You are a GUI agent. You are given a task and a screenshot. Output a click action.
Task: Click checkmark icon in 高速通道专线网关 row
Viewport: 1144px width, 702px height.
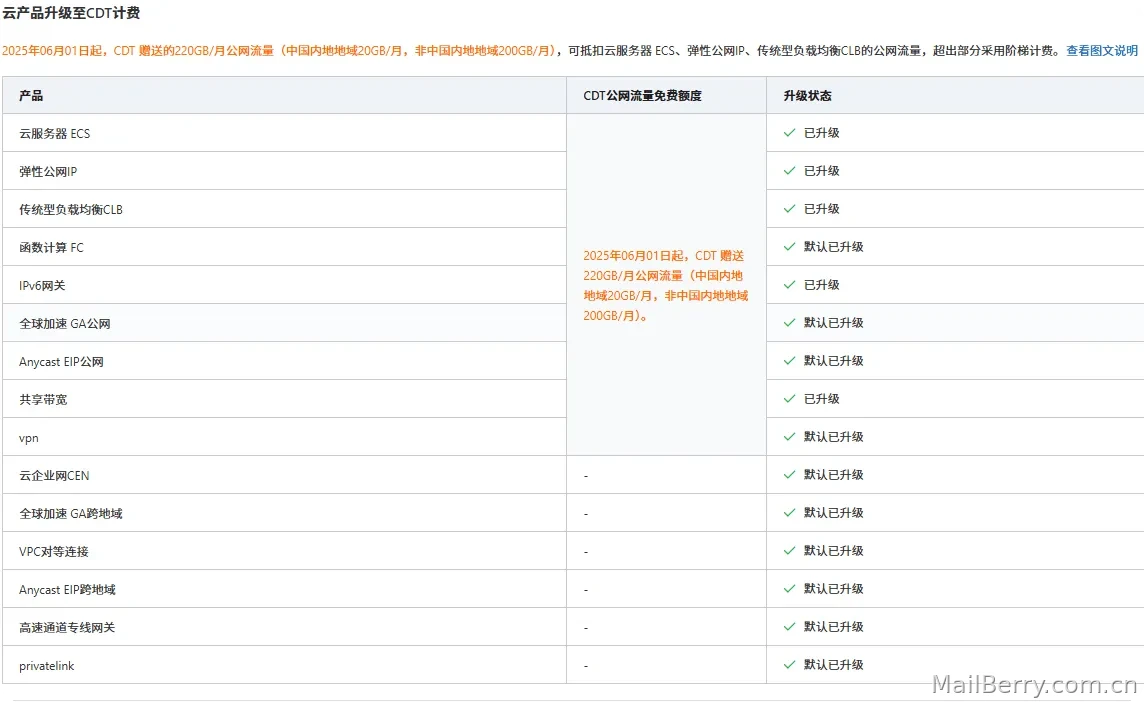[789, 626]
